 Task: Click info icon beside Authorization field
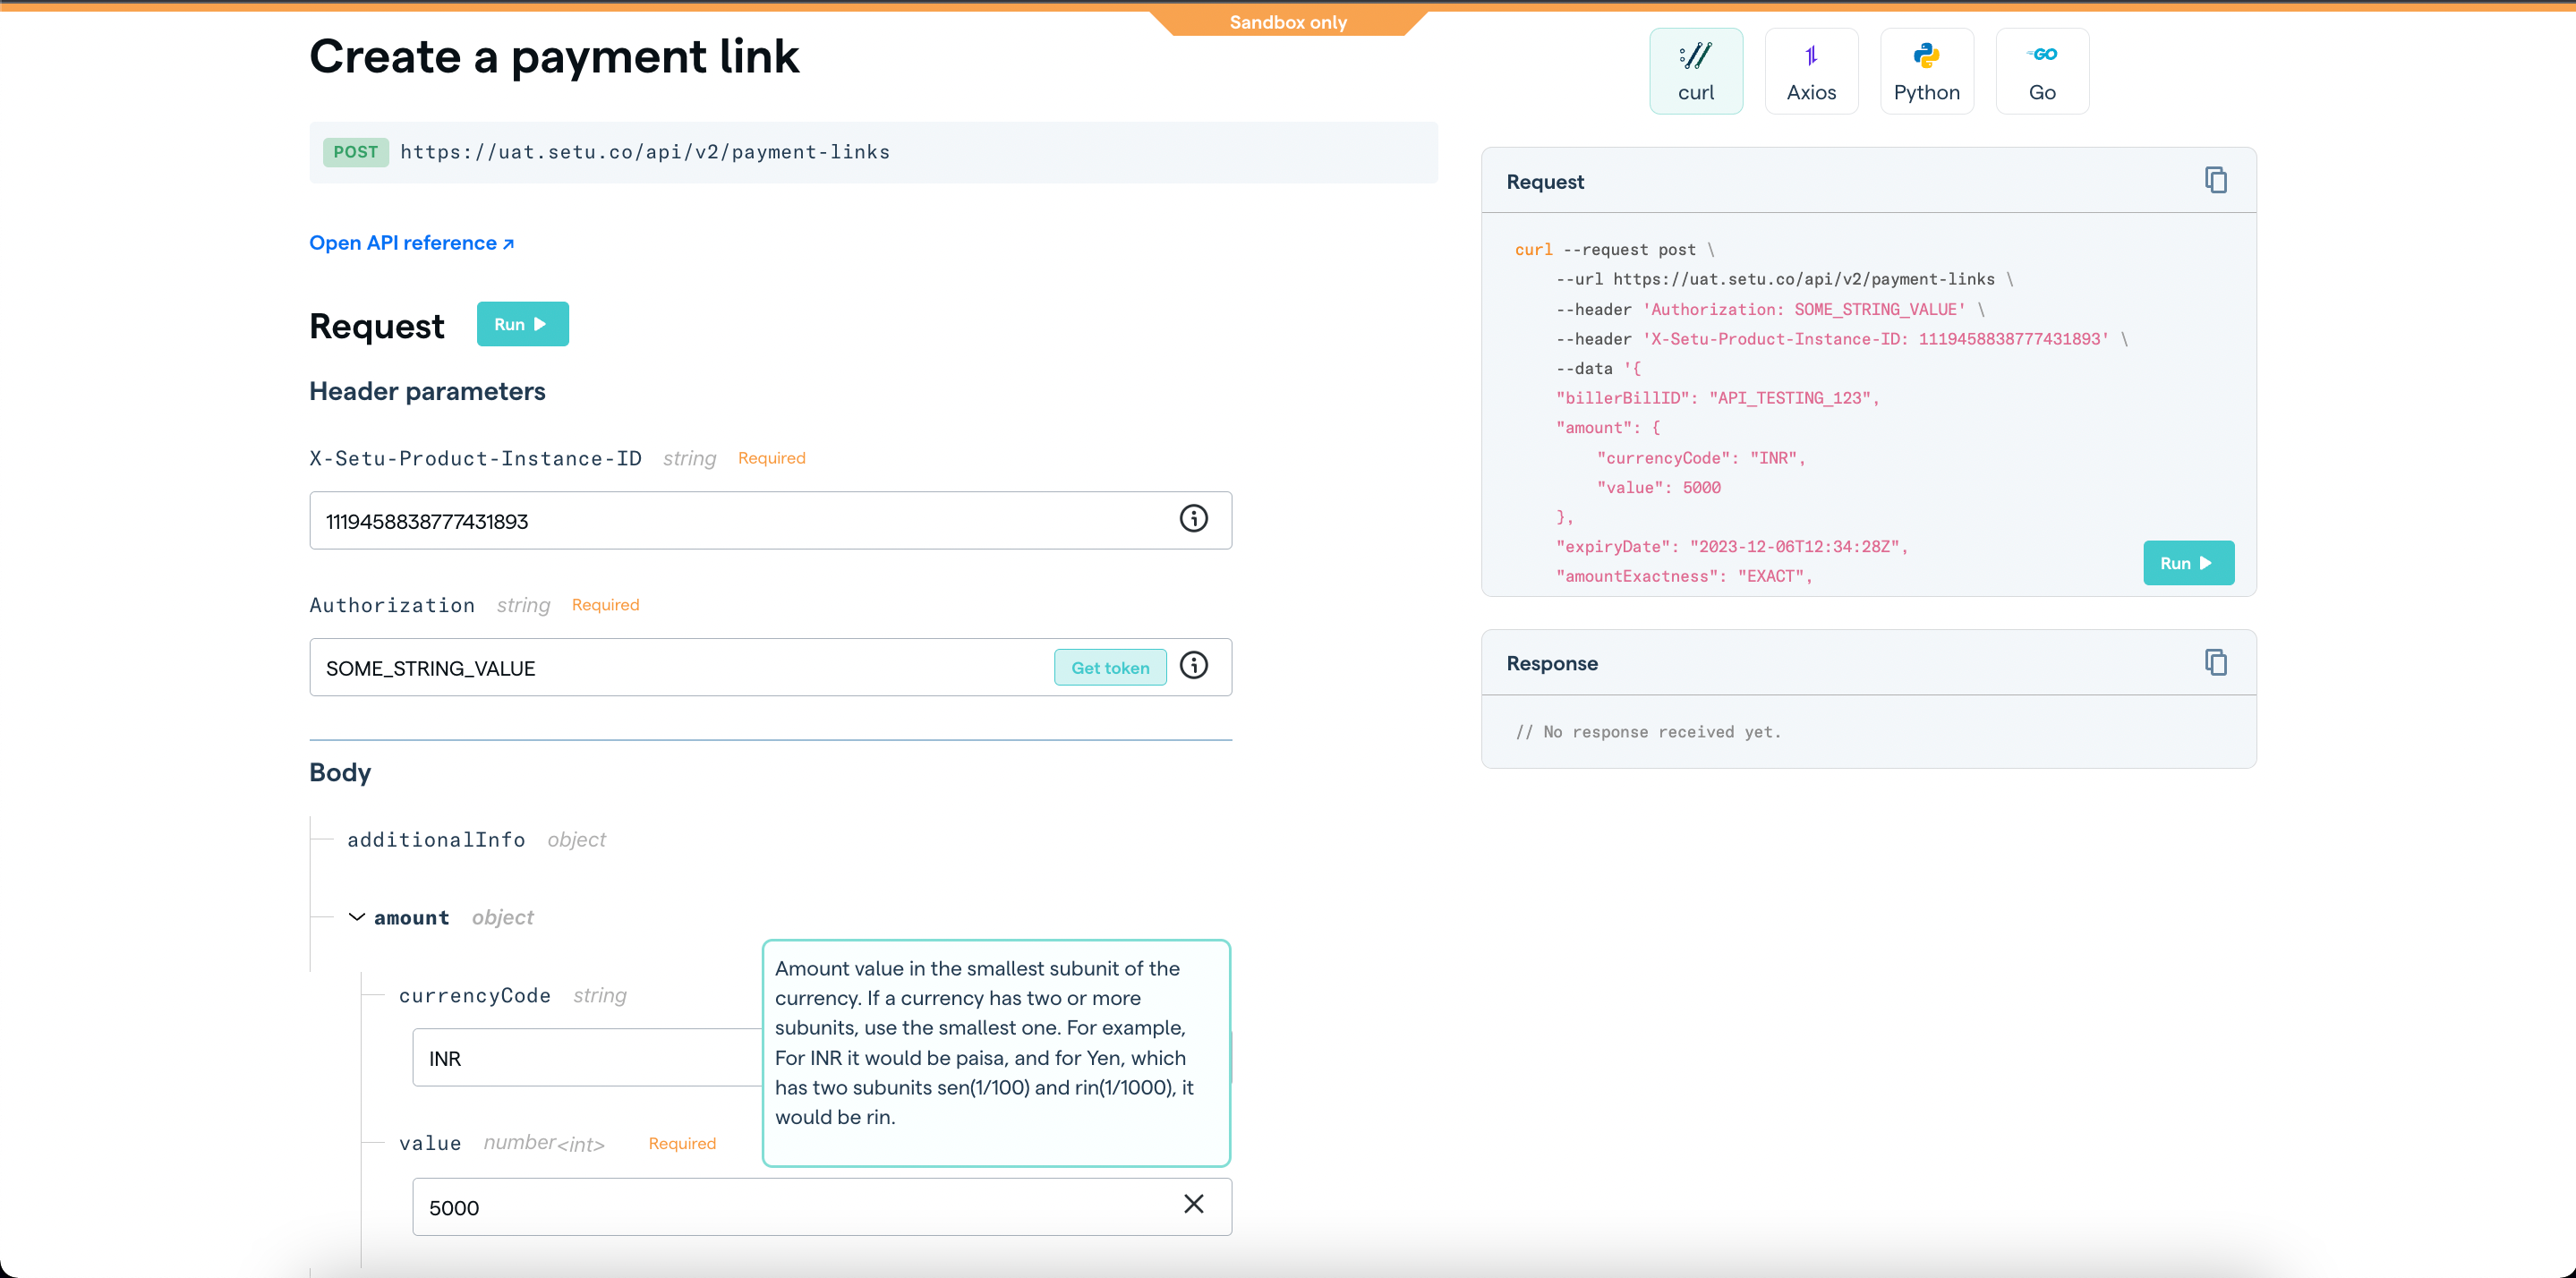[1193, 665]
